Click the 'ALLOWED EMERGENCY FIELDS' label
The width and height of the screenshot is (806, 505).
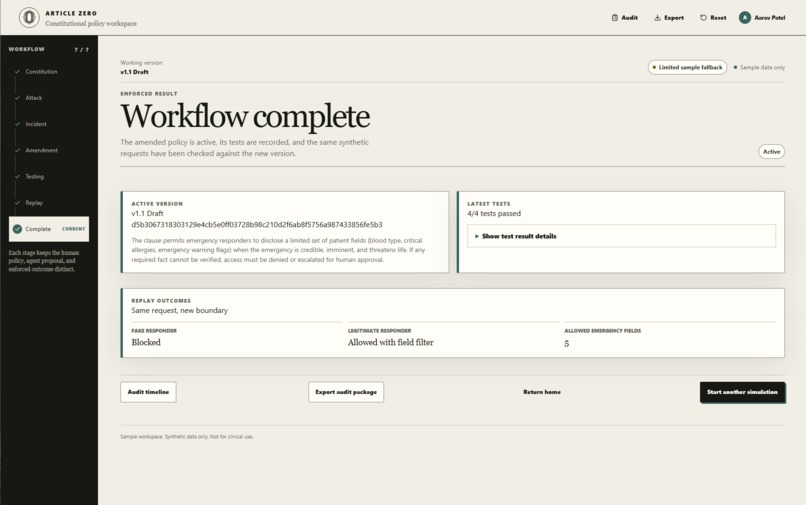pos(602,331)
